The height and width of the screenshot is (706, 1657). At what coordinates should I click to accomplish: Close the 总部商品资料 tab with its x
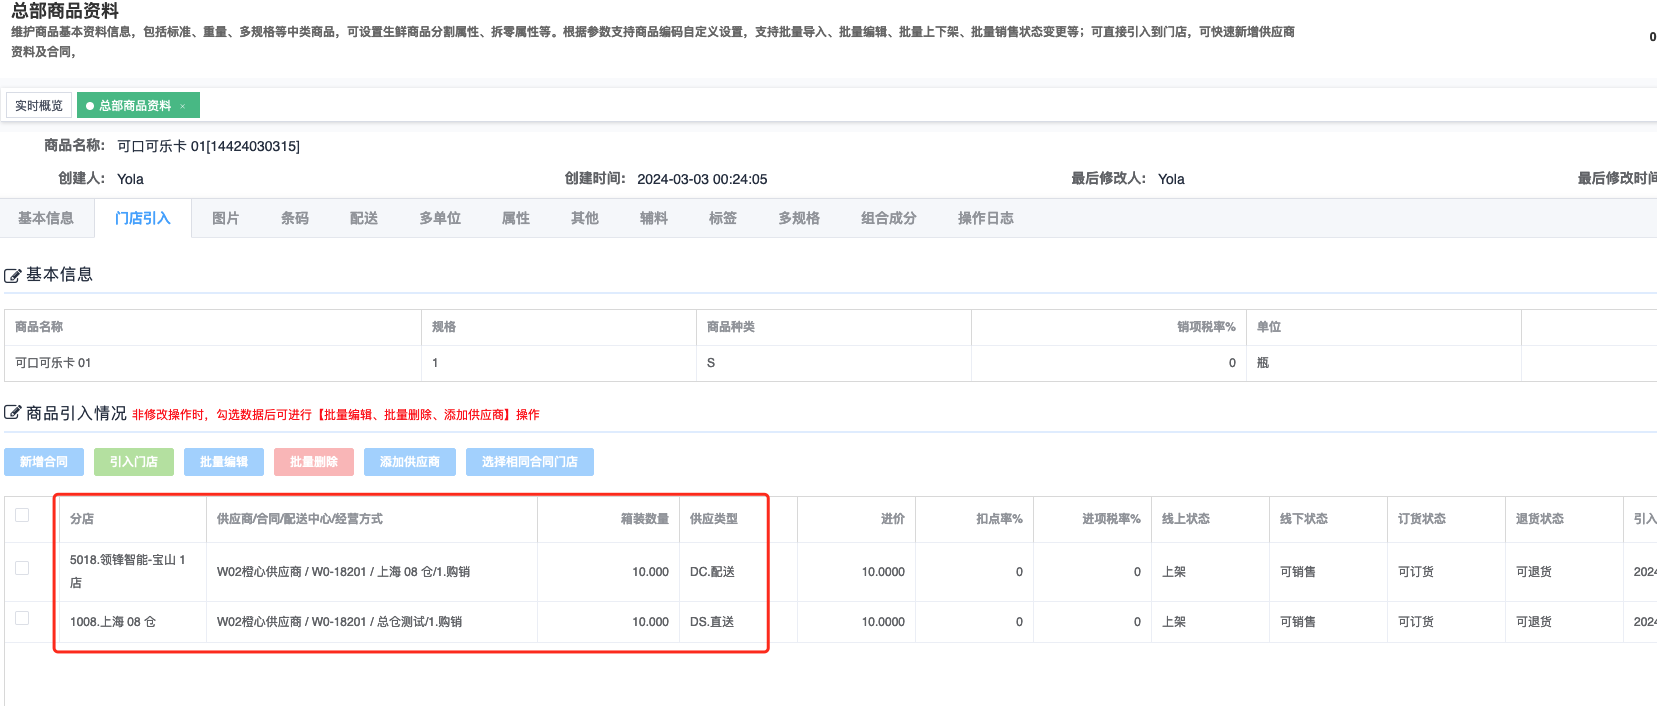tap(183, 106)
